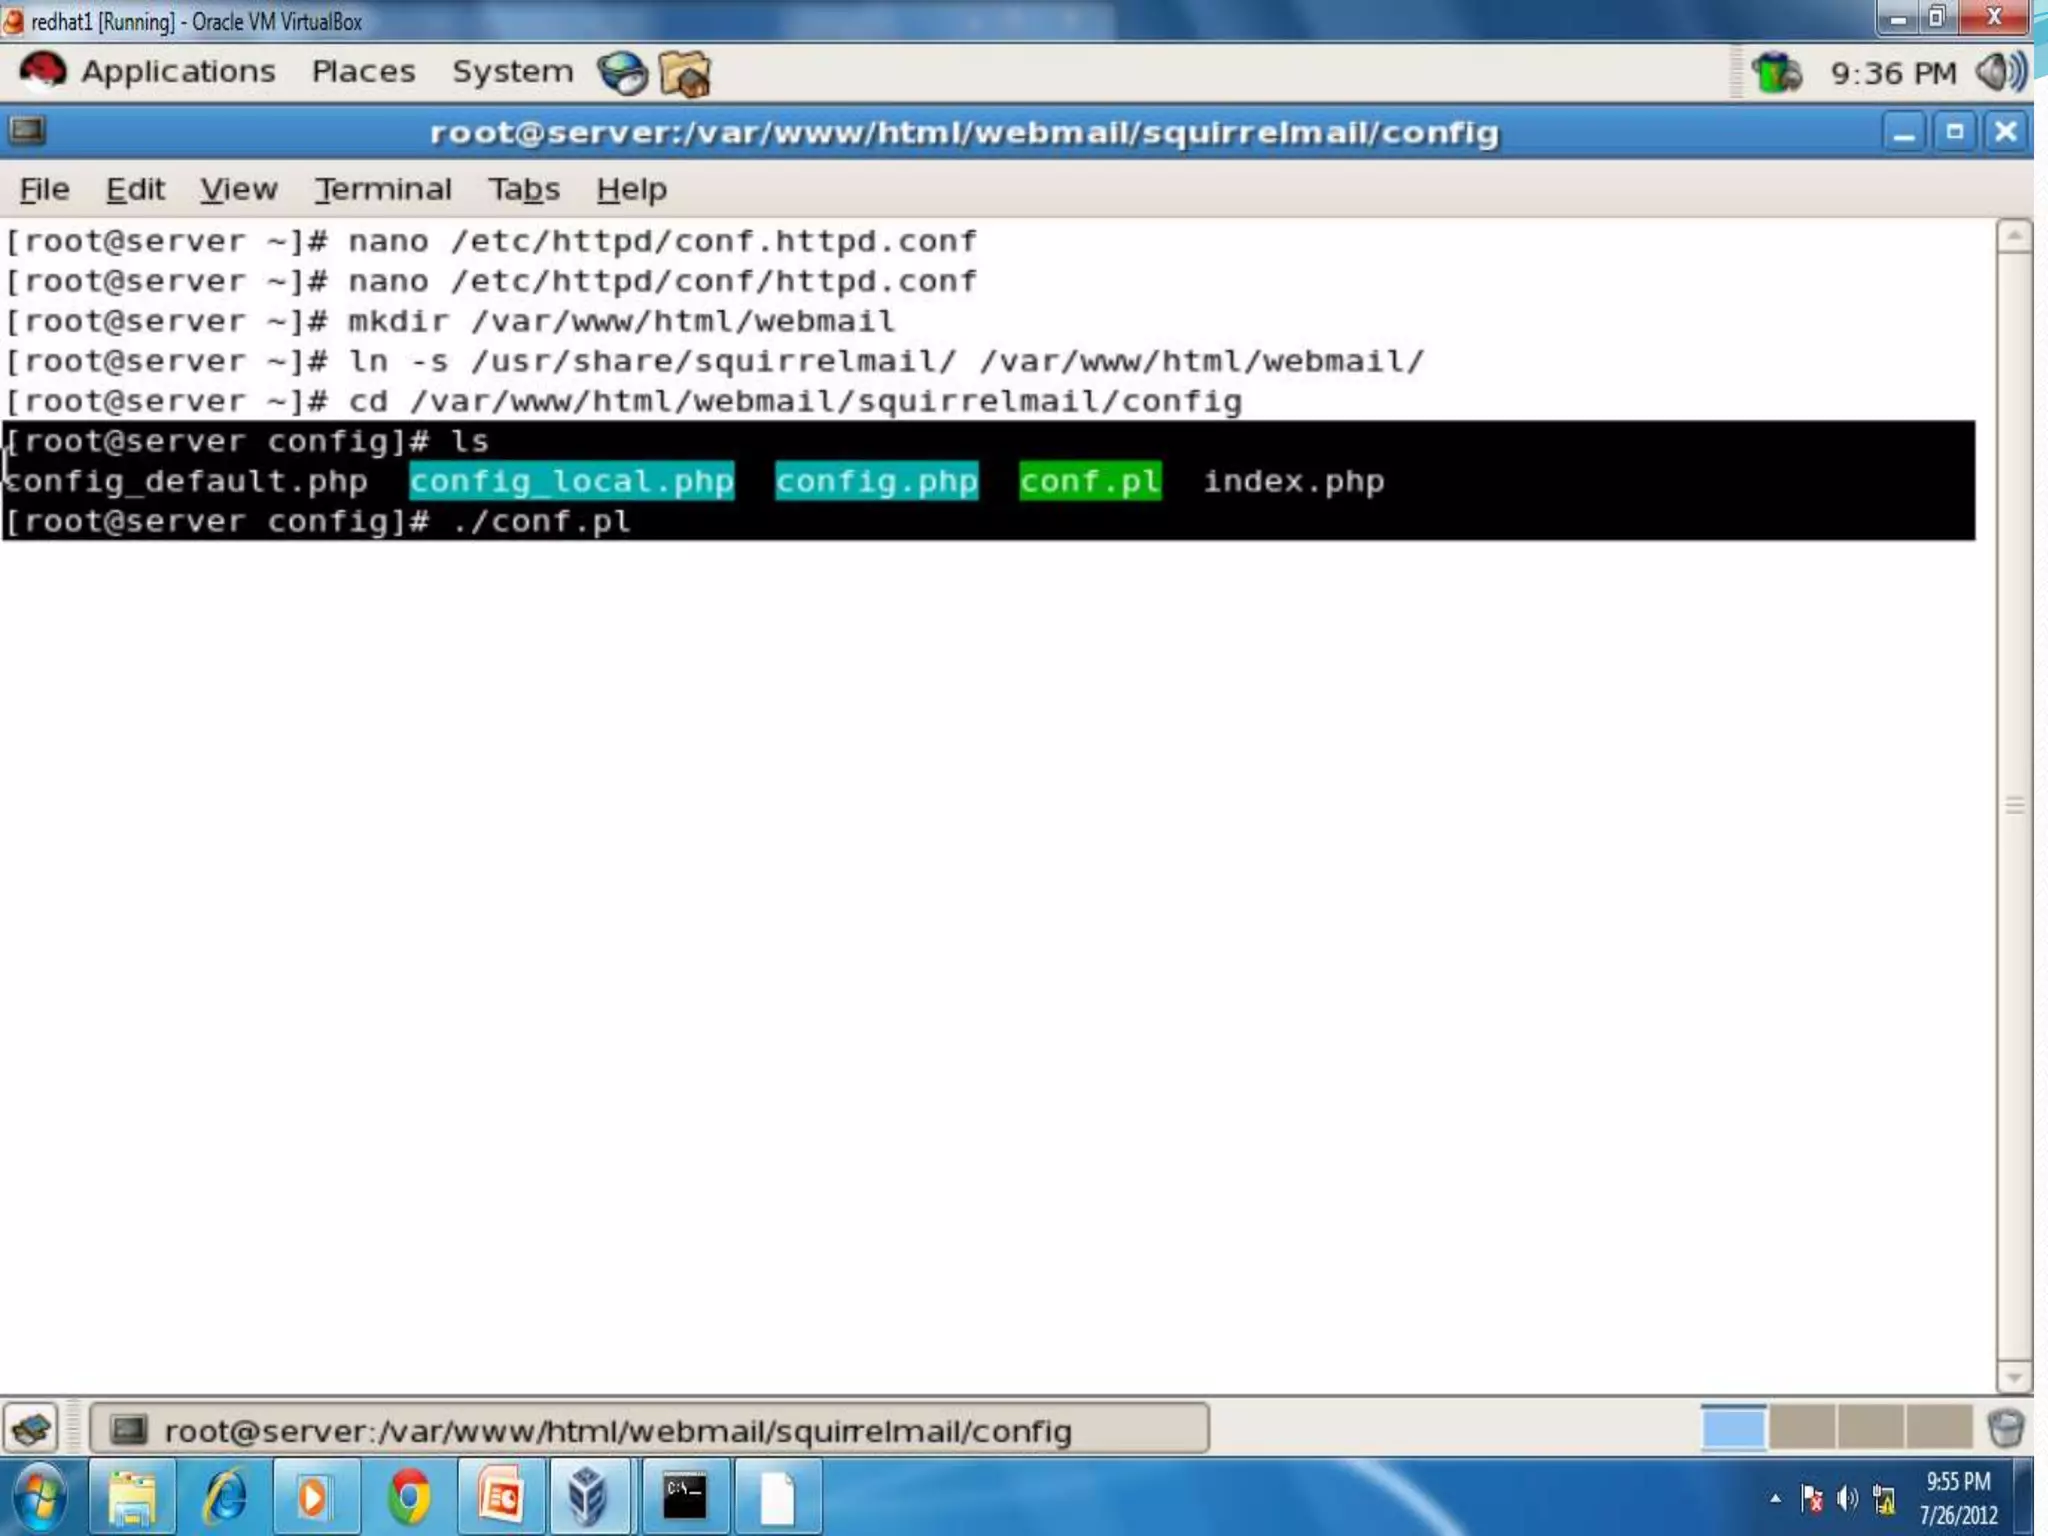Viewport: 2048px width, 1536px height.
Task: Launch the email client panel icon
Action: [686, 74]
